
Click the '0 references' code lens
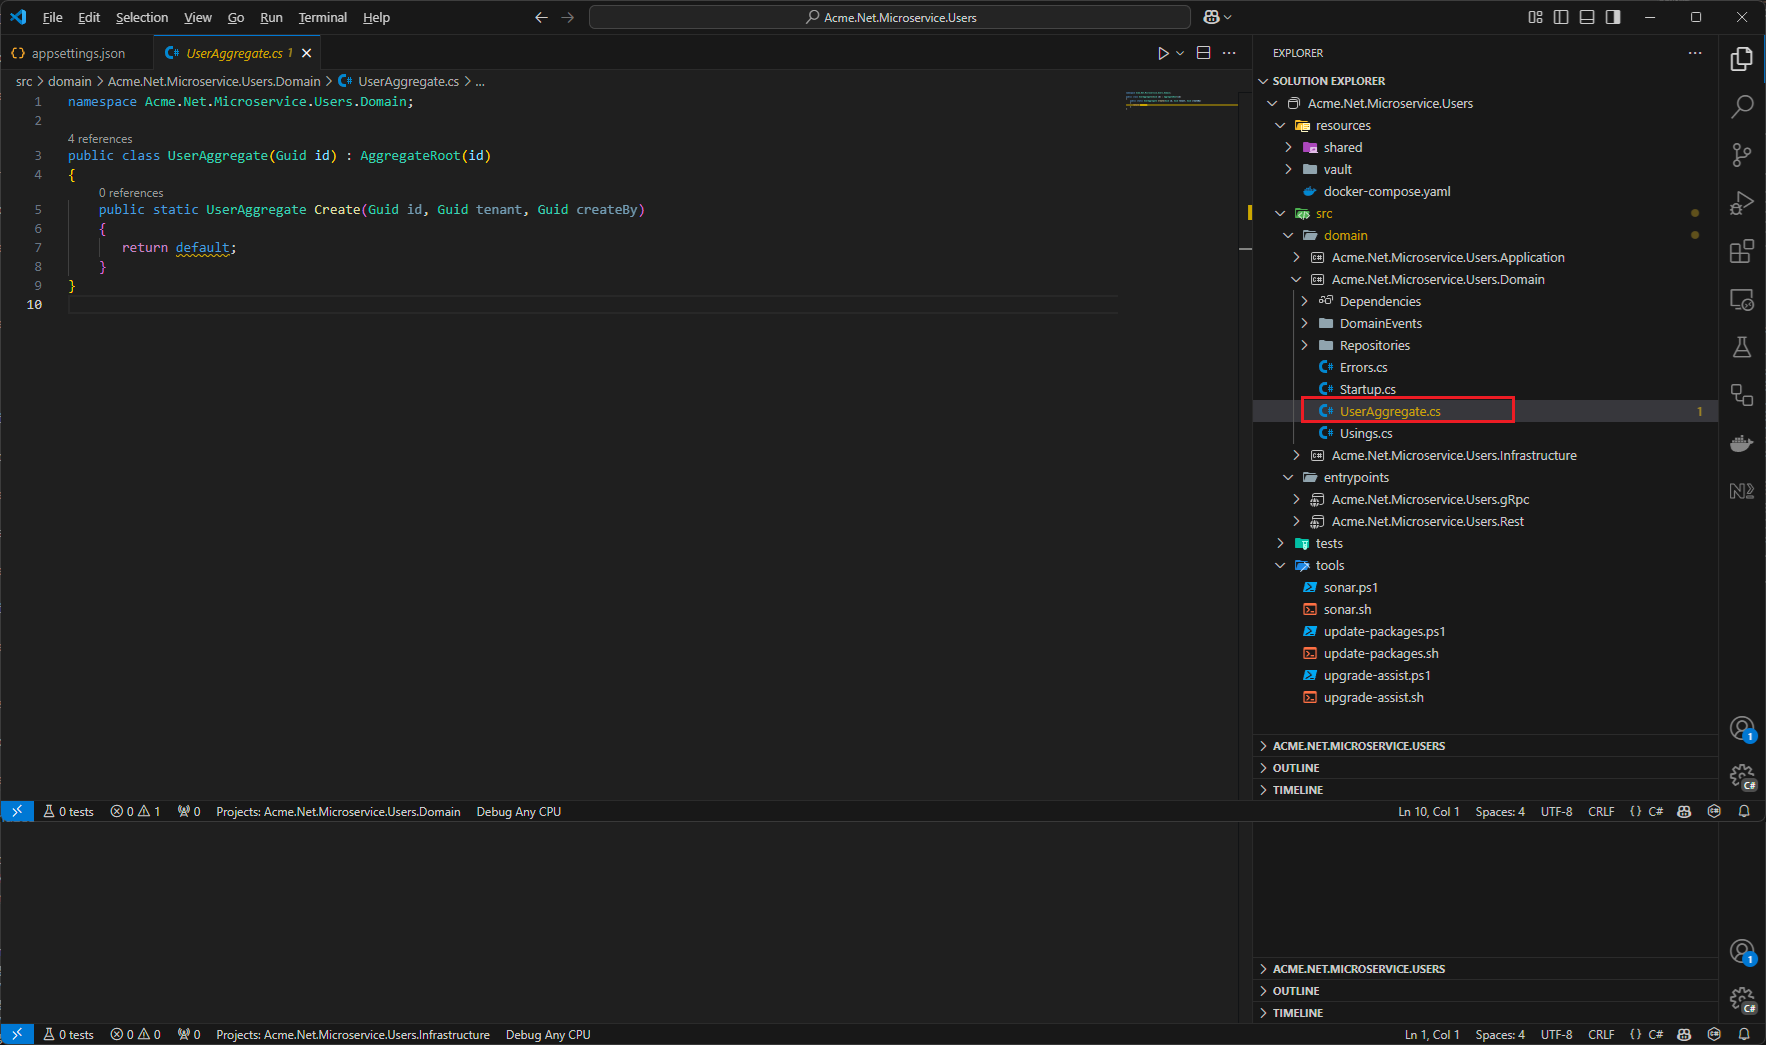(x=131, y=193)
